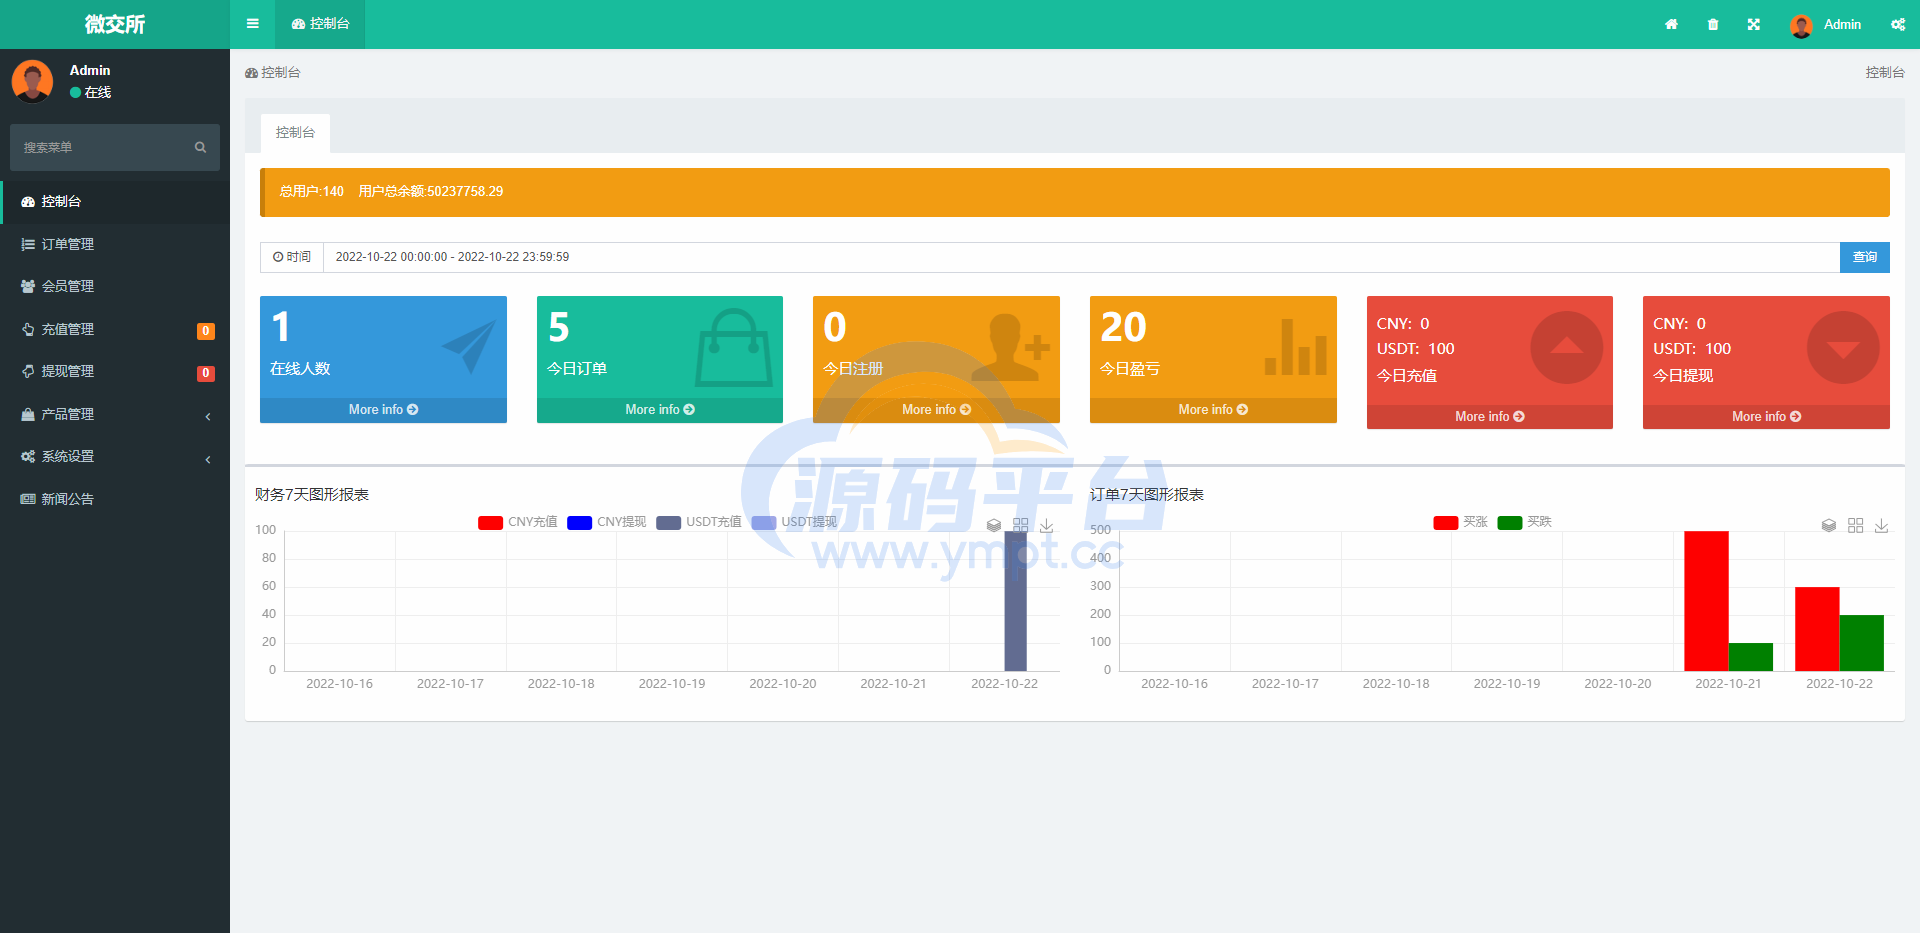Click the paper plane icon on online users card
1920x933 pixels.
[469, 346]
